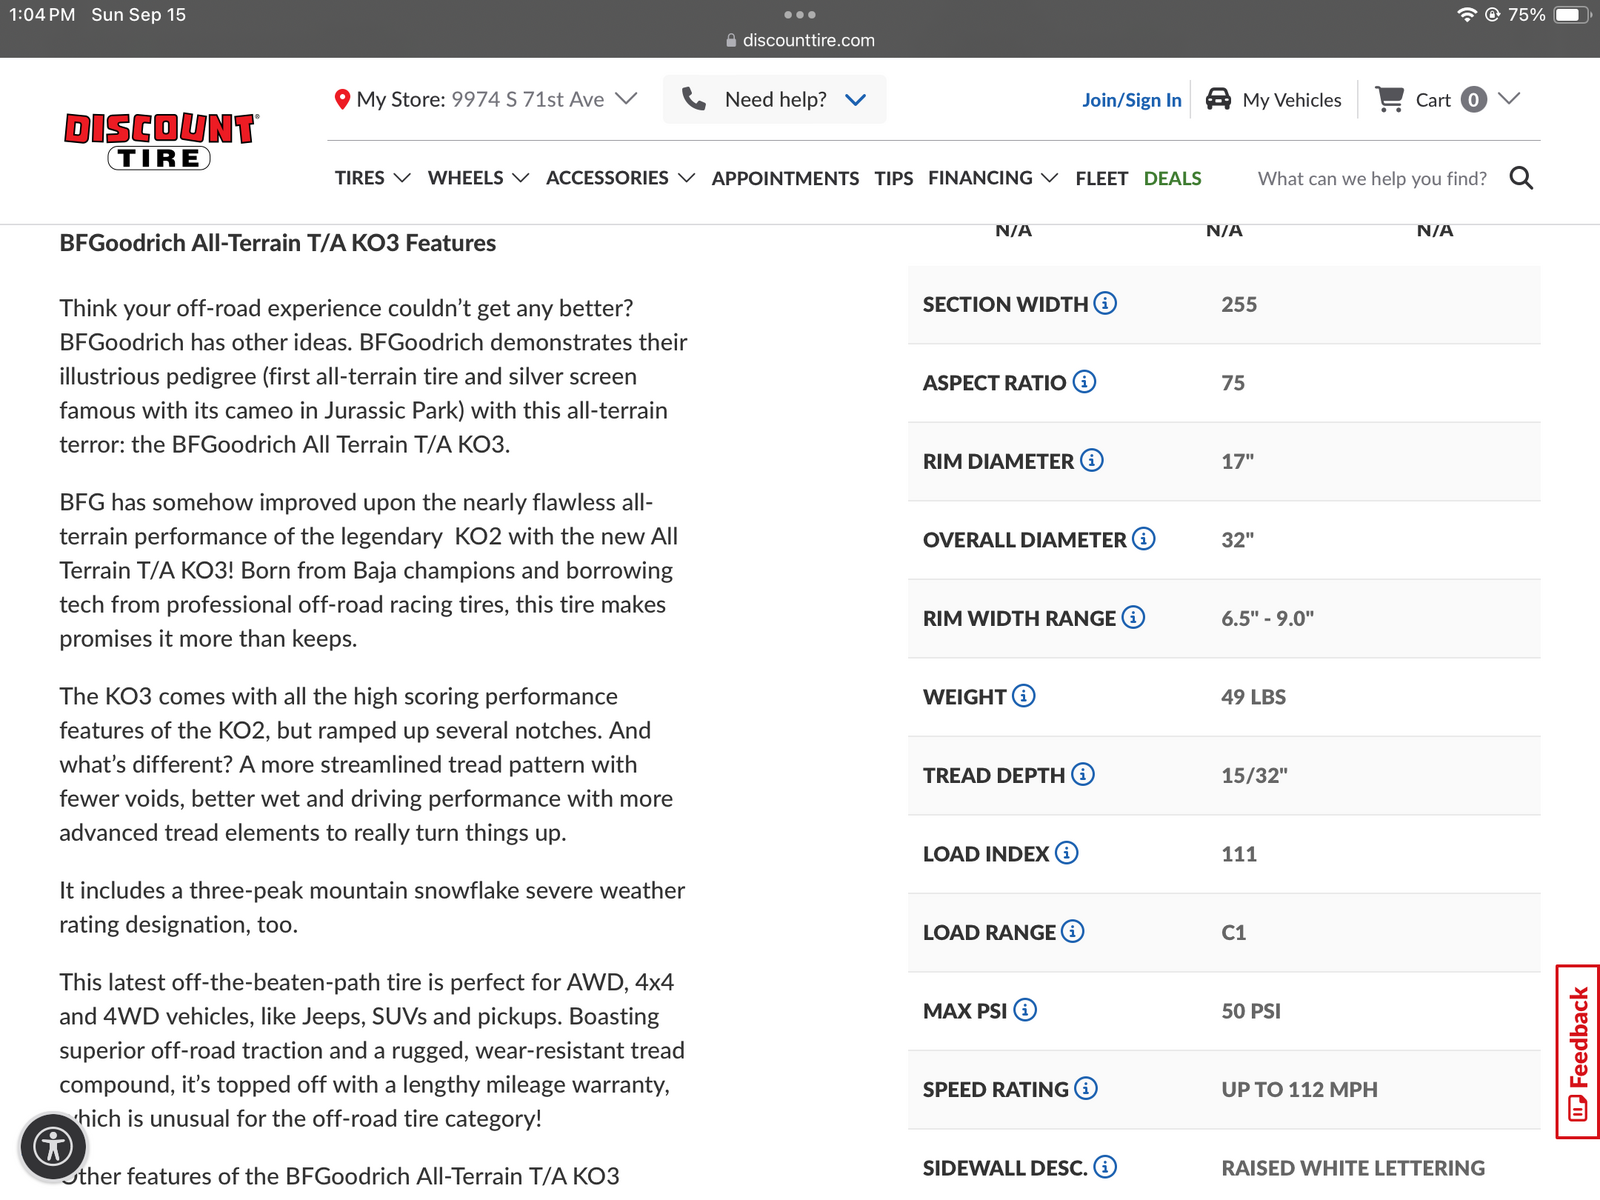Open the Feedback tab

click(1578, 1052)
